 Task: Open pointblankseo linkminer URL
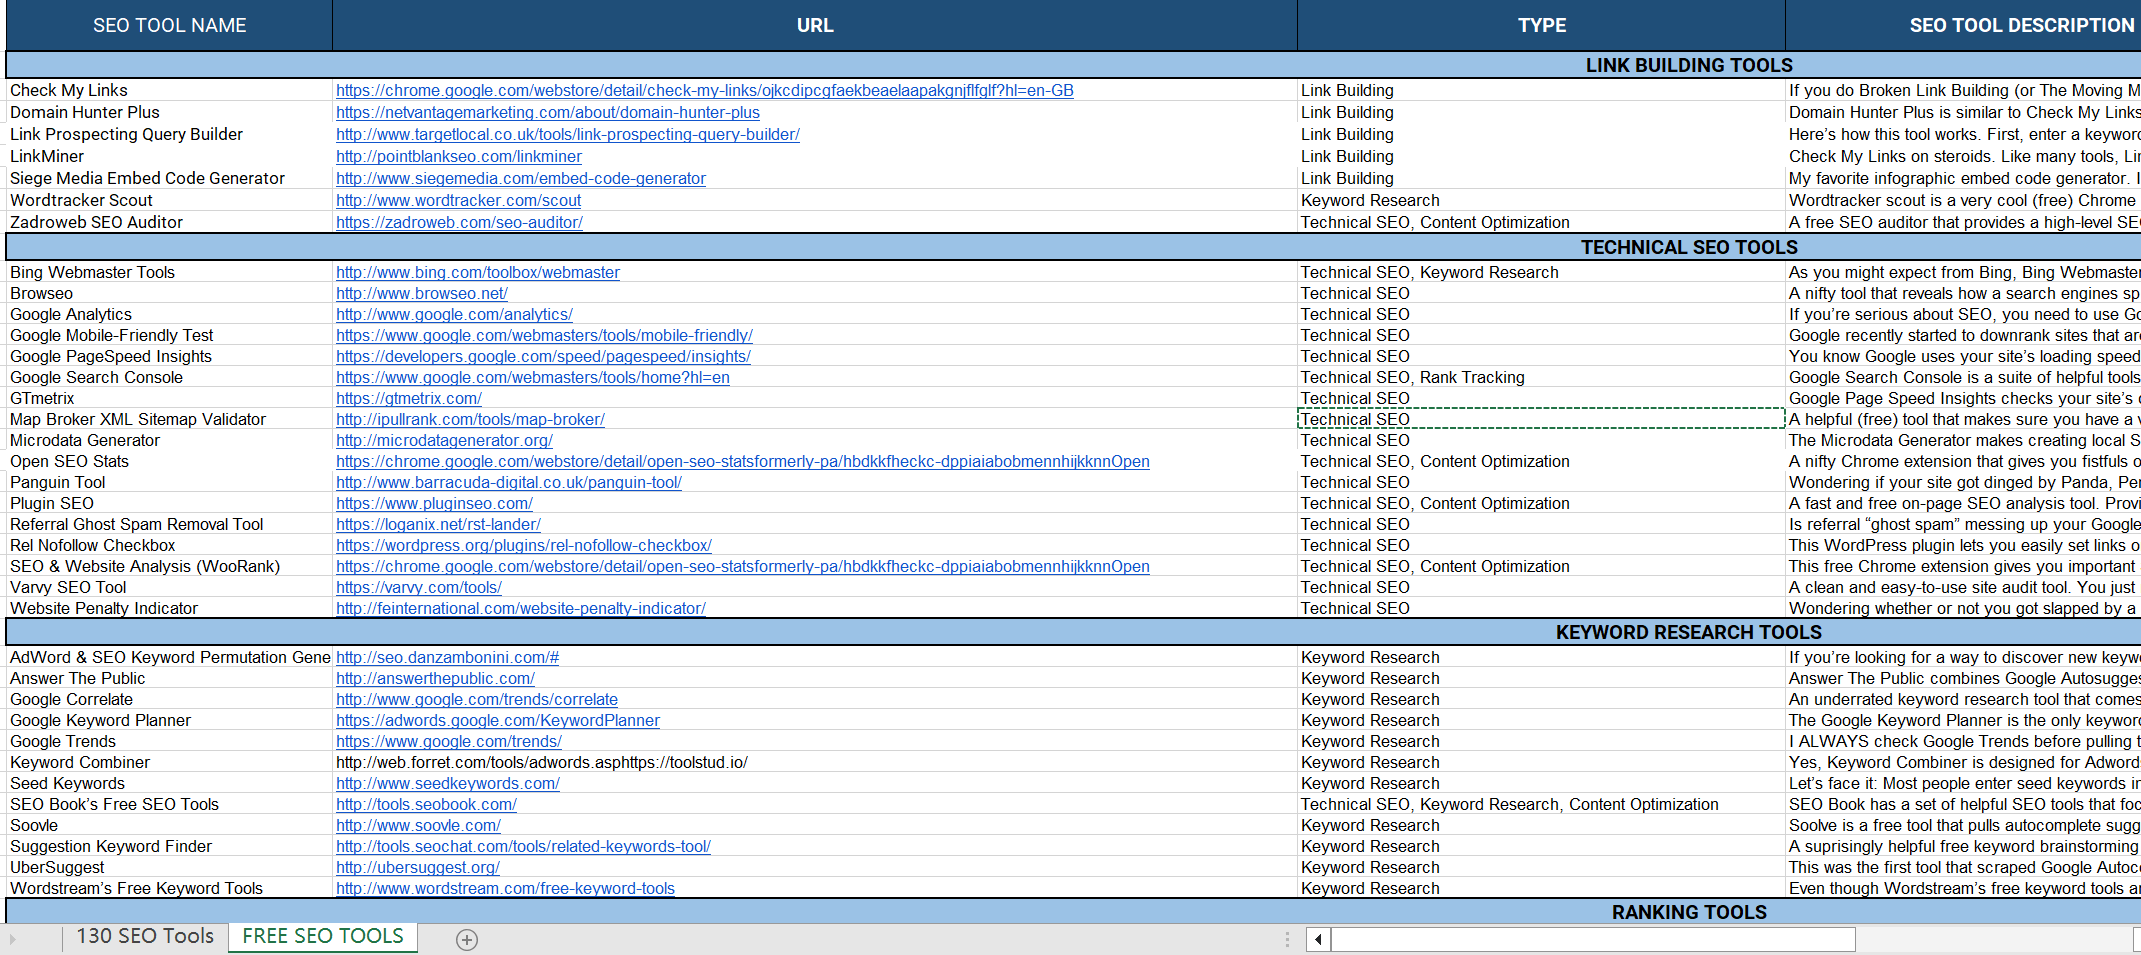(x=459, y=156)
